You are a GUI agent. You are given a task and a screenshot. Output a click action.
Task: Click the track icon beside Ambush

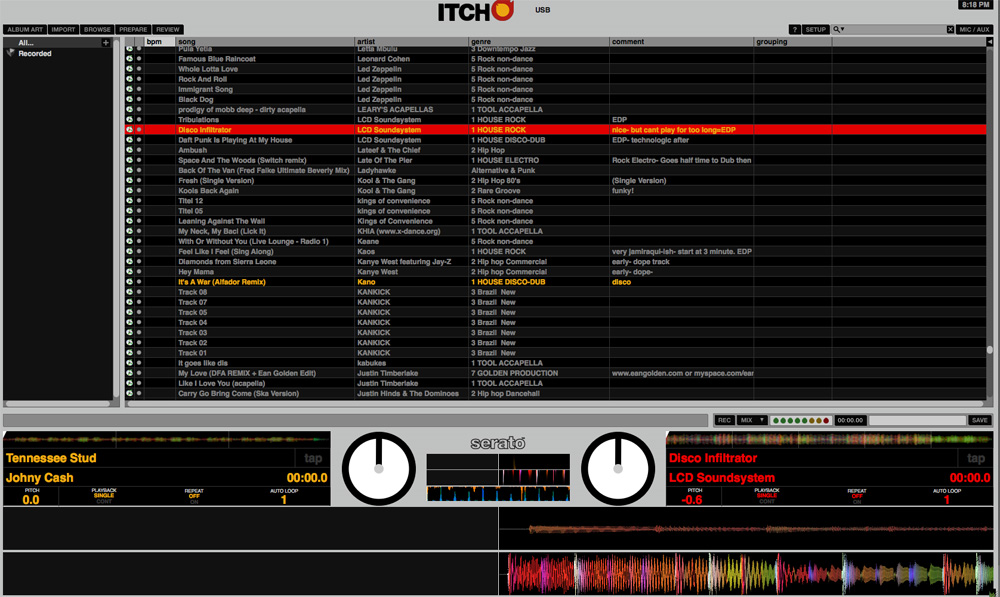pyautogui.click(x=129, y=150)
